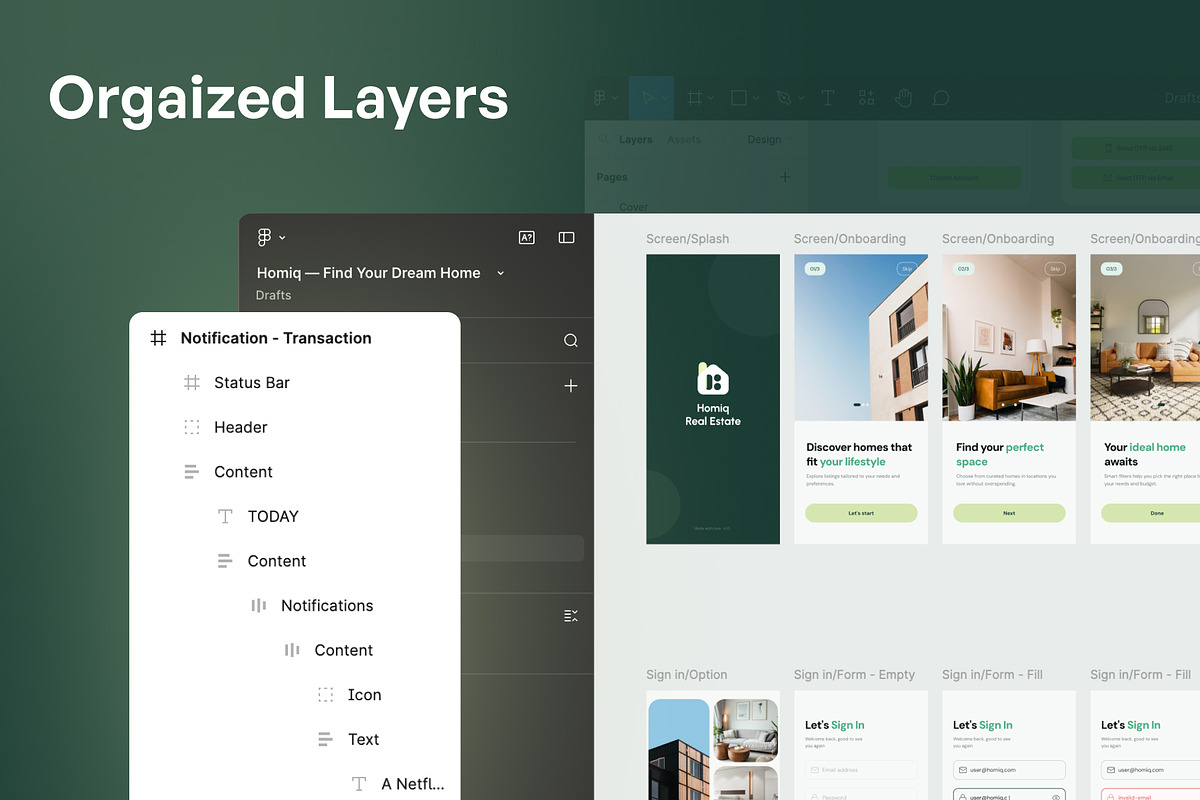Select the Frame tool in the background toolbar
This screenshot has height=800, width=1200.
(694, 98)
